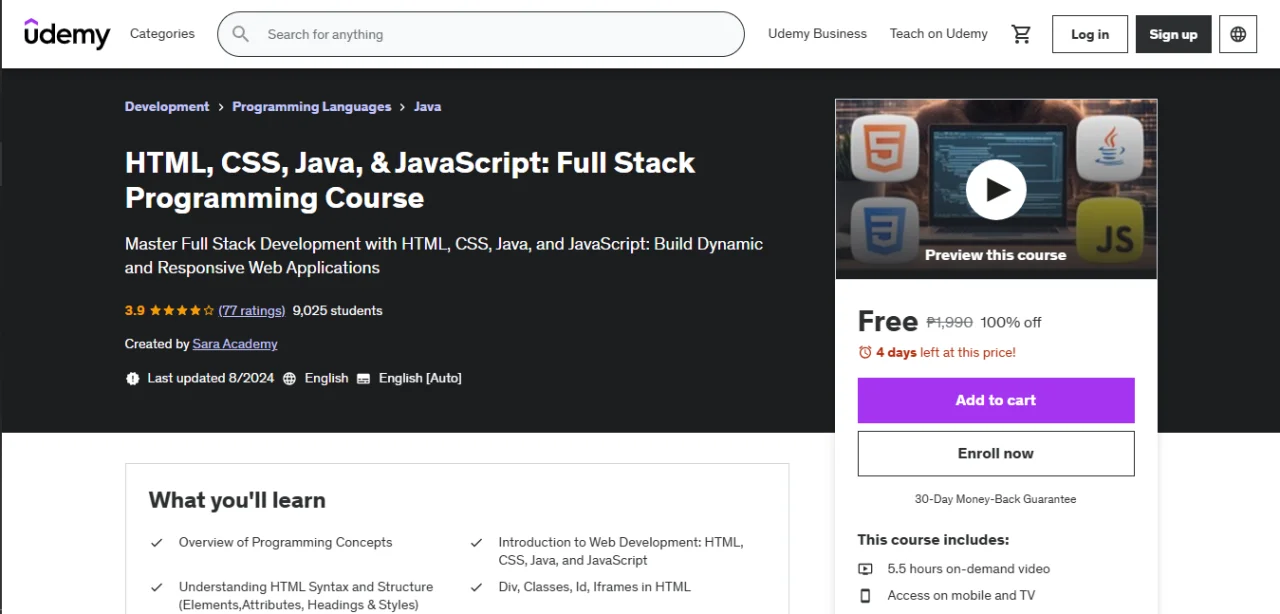Viewport: 1280px width, 614px height.
Task: Click the closed captions icon
Action: coord(363,378)
